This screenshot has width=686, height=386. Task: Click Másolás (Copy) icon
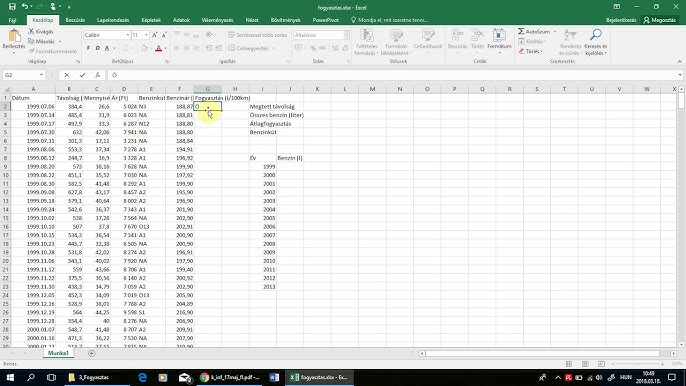(x=32, y=41)
